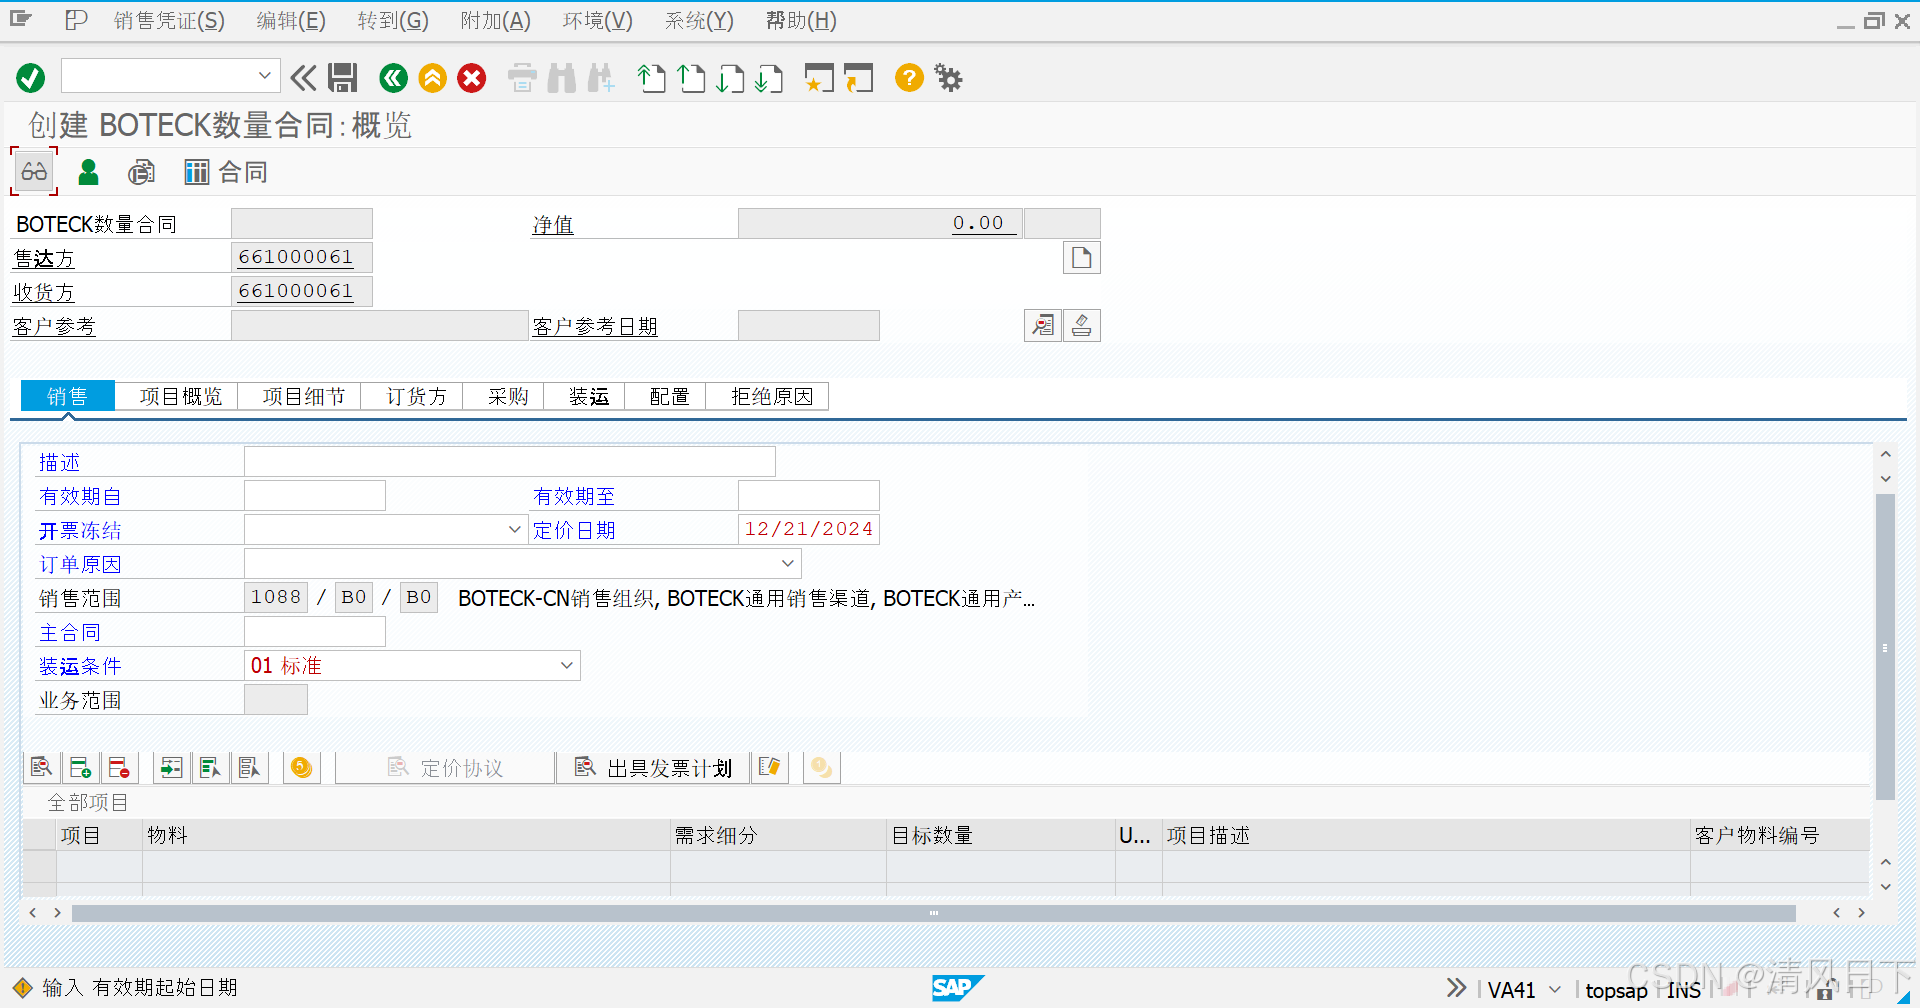Click the 定价协议 button
1920x1008 pixels.
[445, 768]
